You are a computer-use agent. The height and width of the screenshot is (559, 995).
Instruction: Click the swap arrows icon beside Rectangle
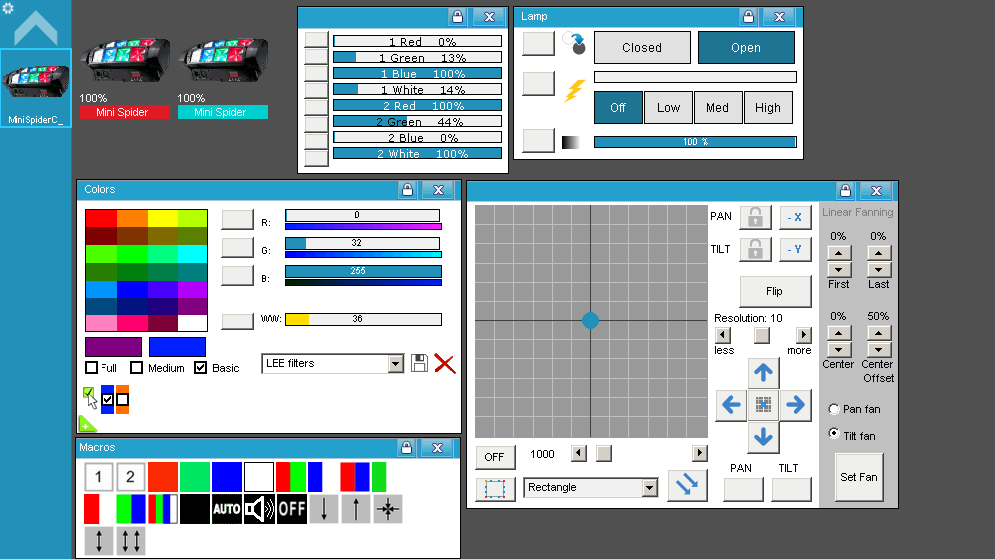687,485
